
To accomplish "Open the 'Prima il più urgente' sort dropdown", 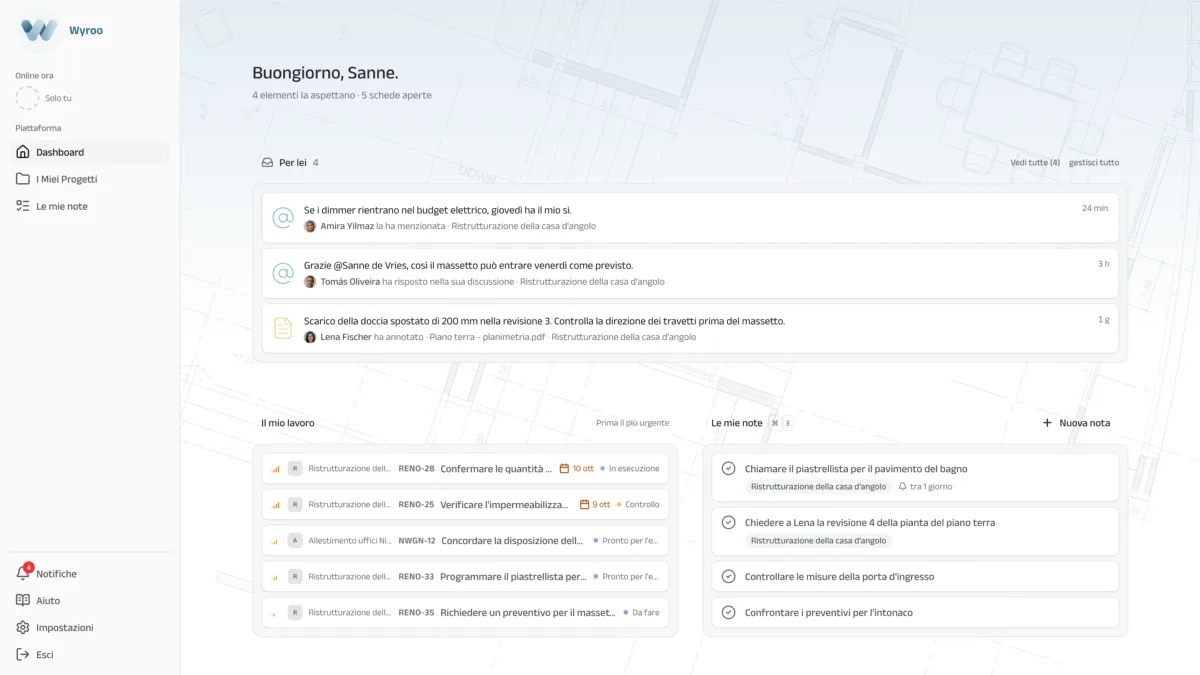I will [x=632, y=423].
